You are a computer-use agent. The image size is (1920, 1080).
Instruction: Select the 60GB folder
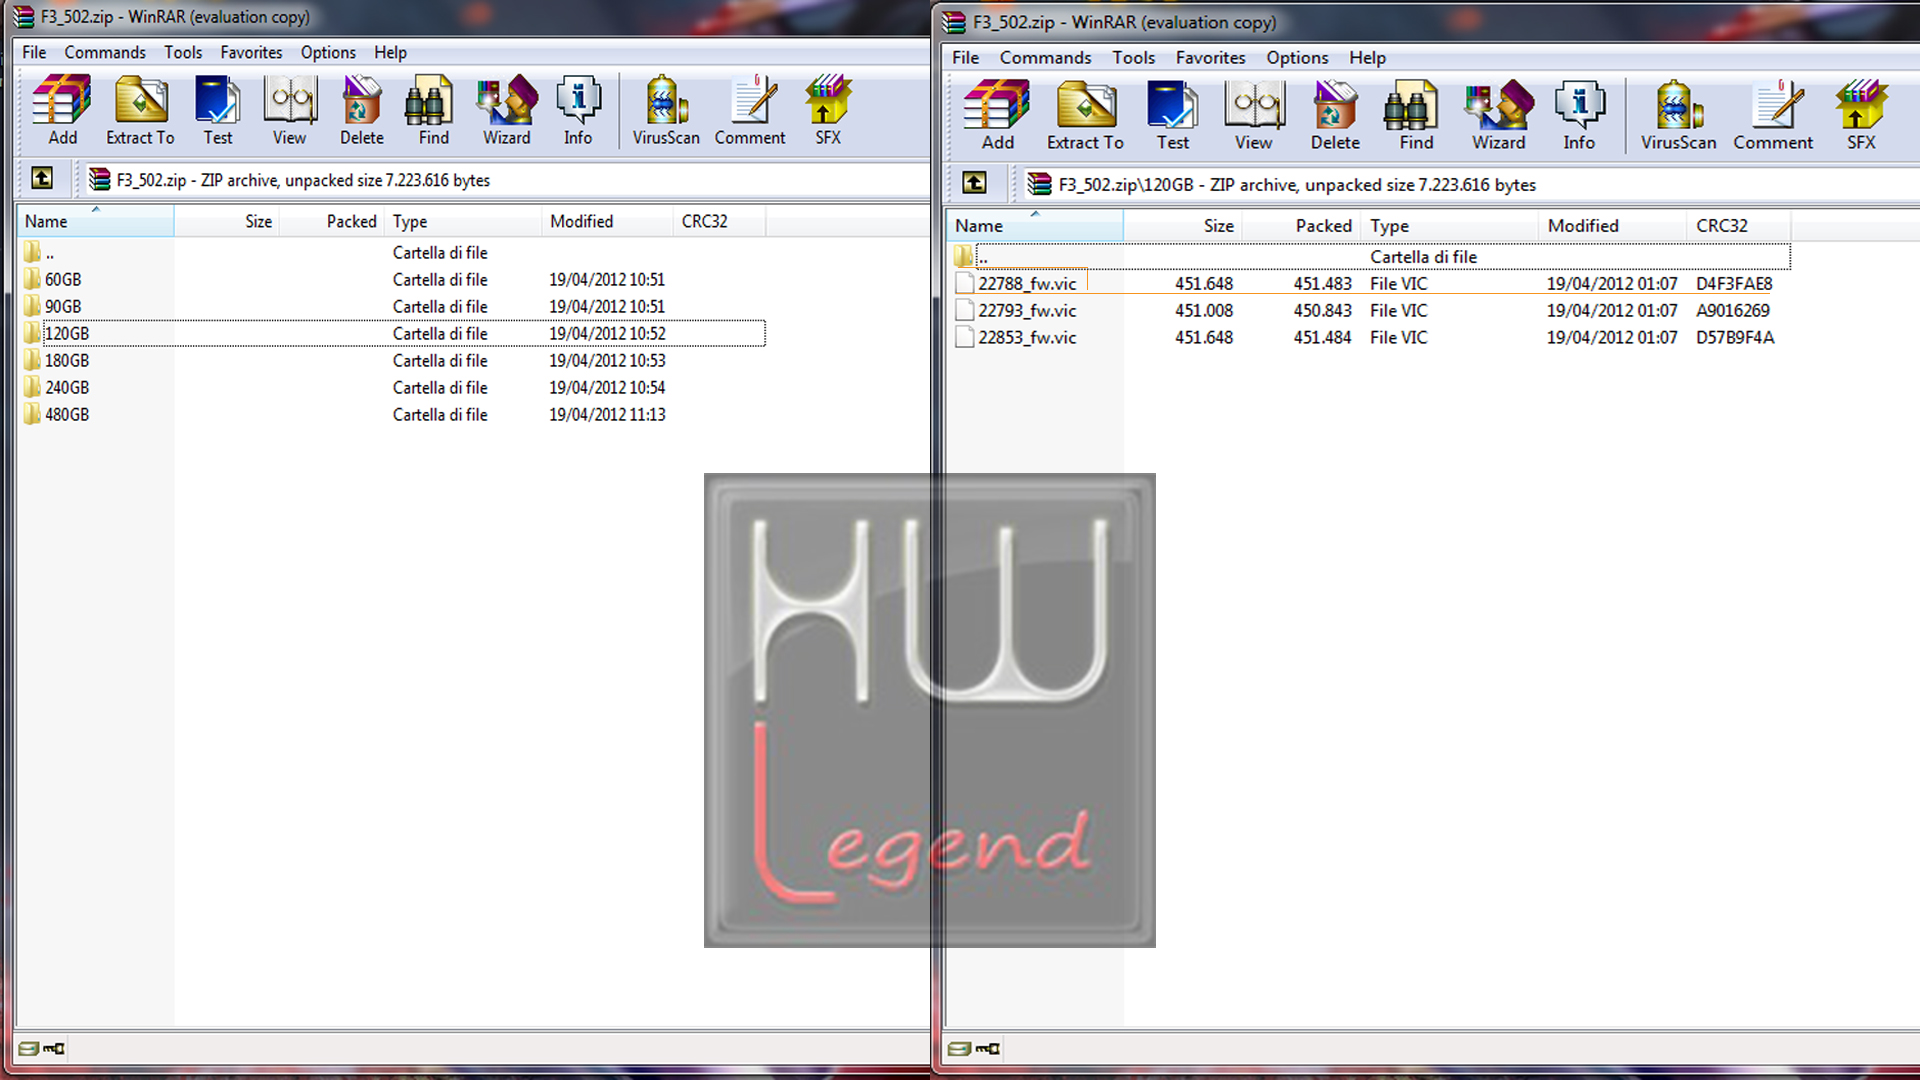click(394, 279)
